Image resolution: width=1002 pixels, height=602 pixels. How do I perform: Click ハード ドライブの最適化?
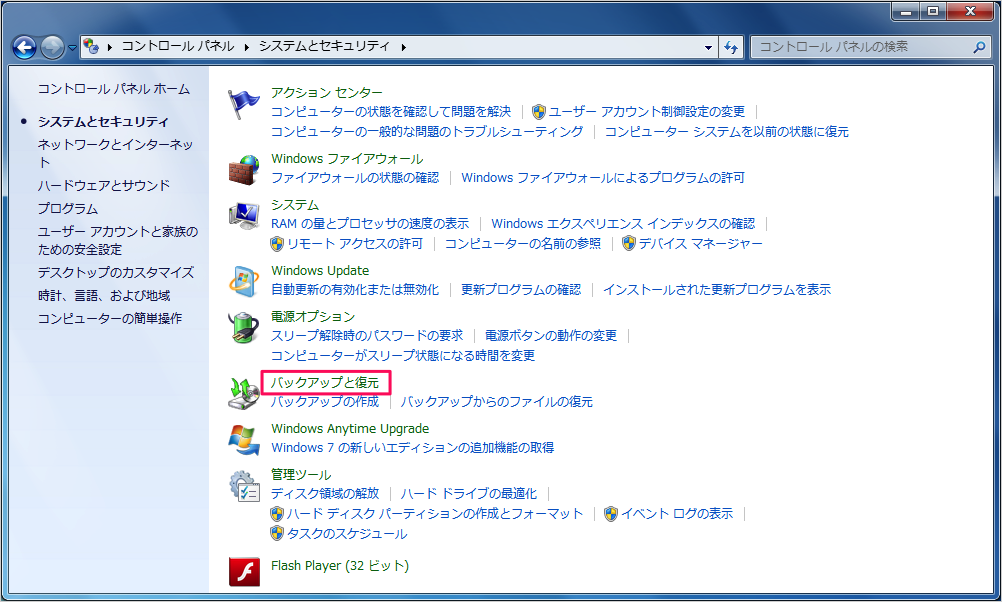(468, 494)
